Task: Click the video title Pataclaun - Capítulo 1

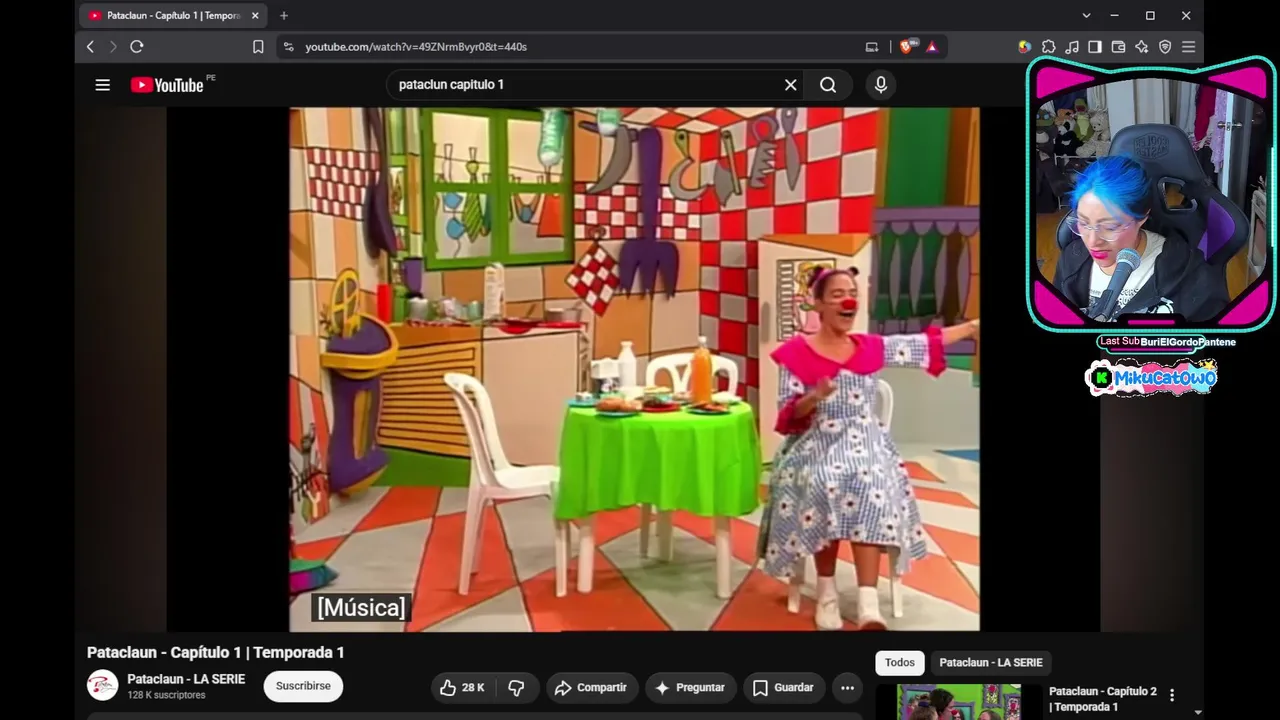Action: point(216,653)
